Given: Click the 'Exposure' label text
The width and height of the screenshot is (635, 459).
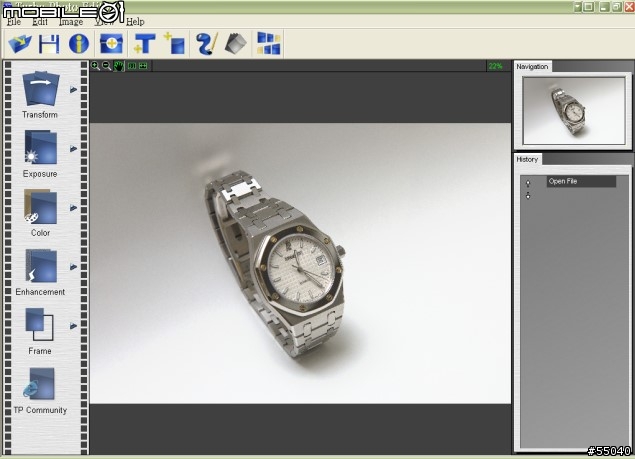Looking at the screenshot, I should (40, 174).
